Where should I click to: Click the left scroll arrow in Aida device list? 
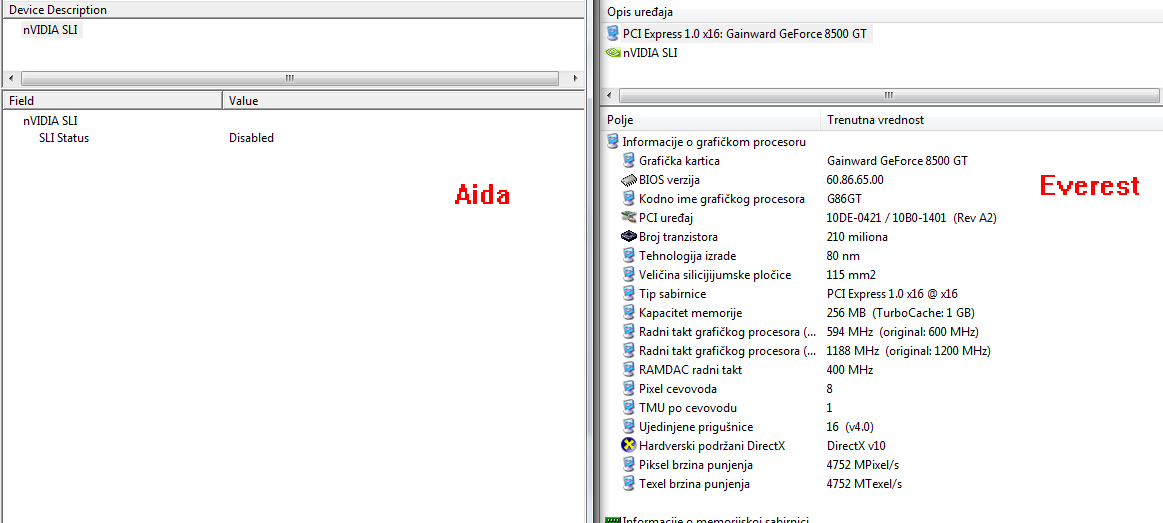click(10, 78)
